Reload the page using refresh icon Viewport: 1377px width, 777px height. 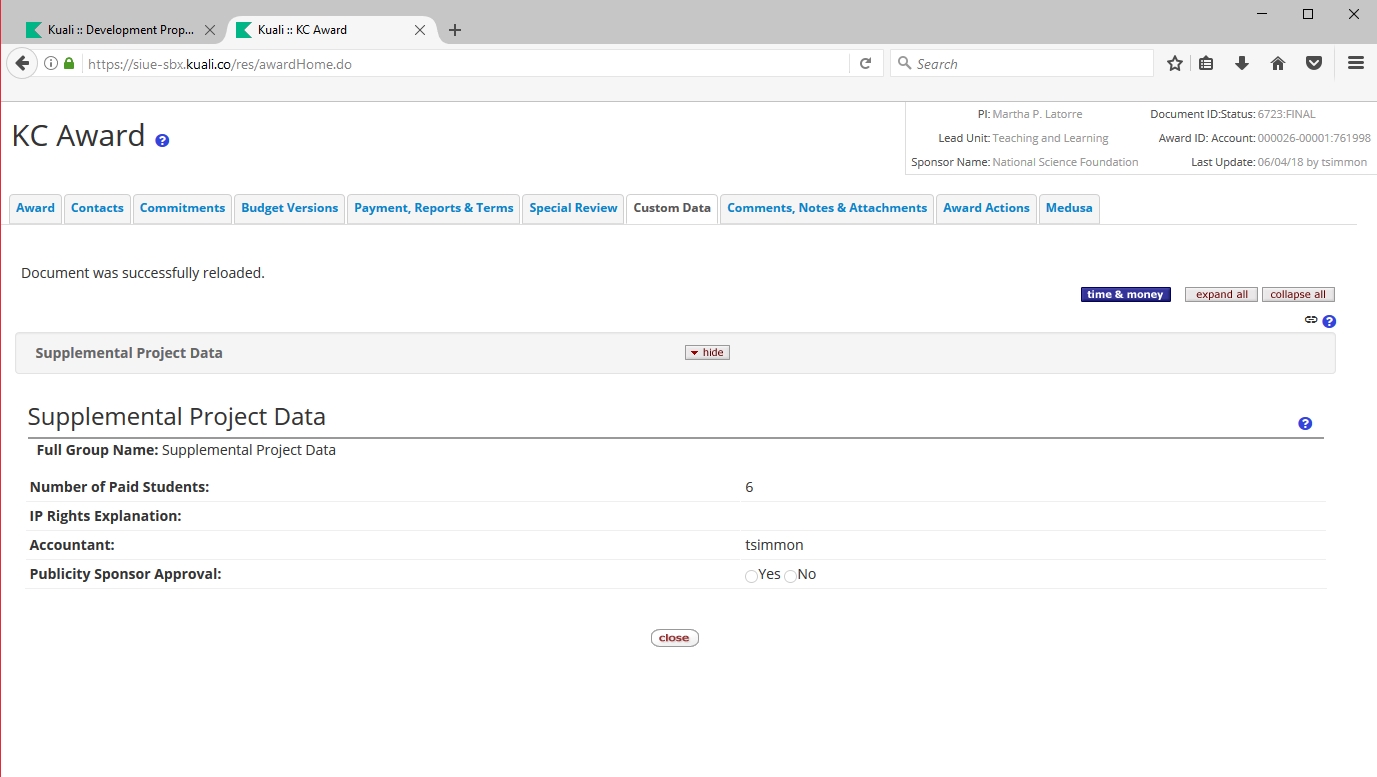(866, 64)
